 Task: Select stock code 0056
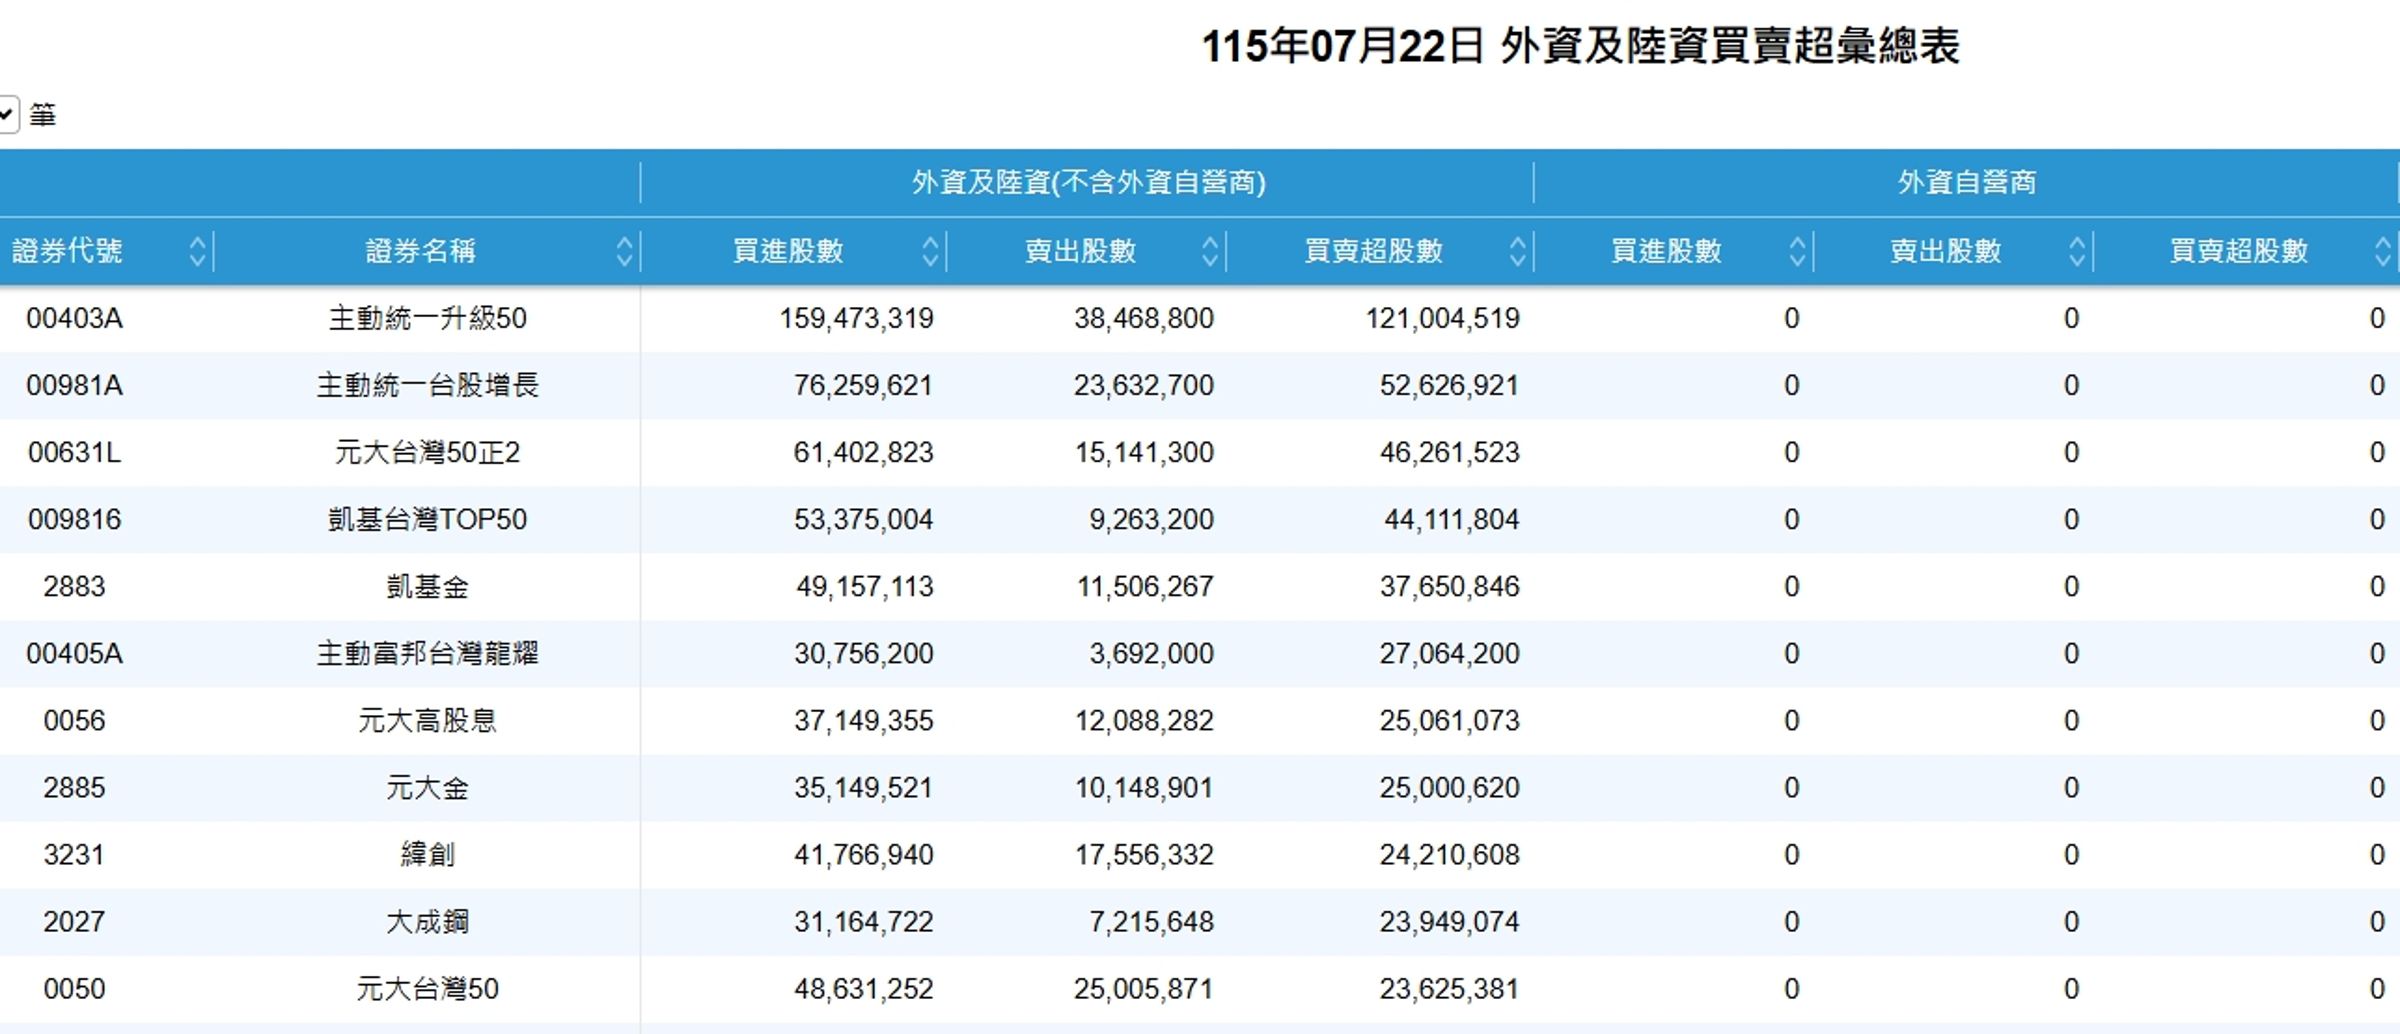(x=74, y=720)
